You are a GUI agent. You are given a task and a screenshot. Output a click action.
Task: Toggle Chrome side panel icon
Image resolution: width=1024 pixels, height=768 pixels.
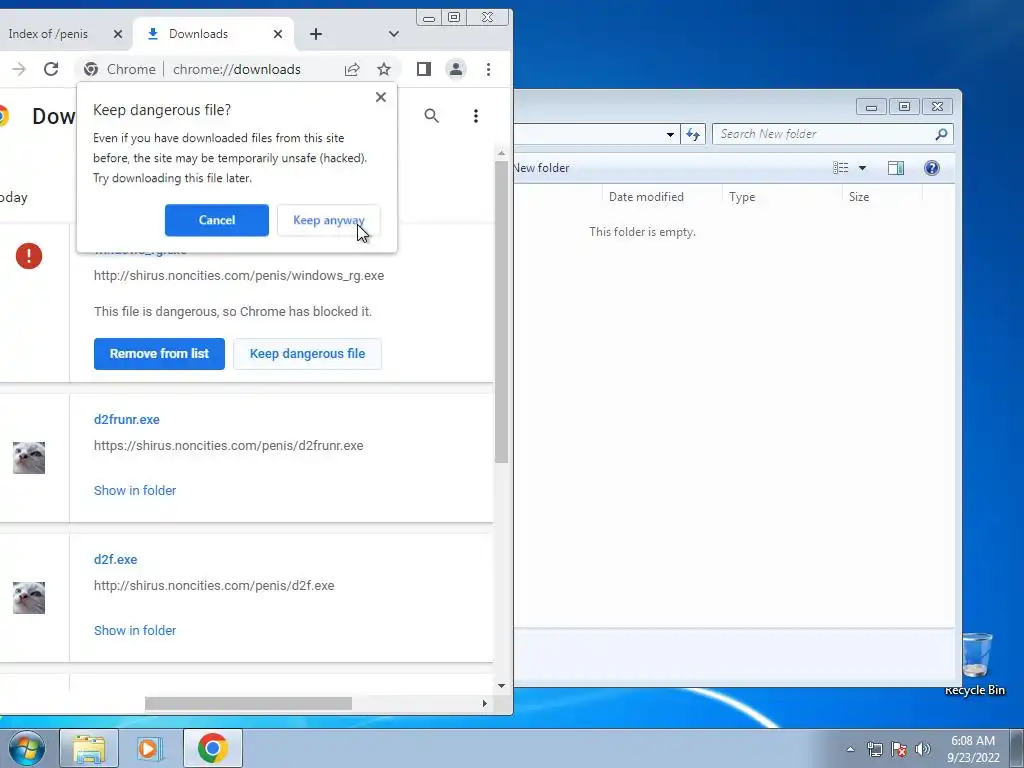click(x=424, y=69)
